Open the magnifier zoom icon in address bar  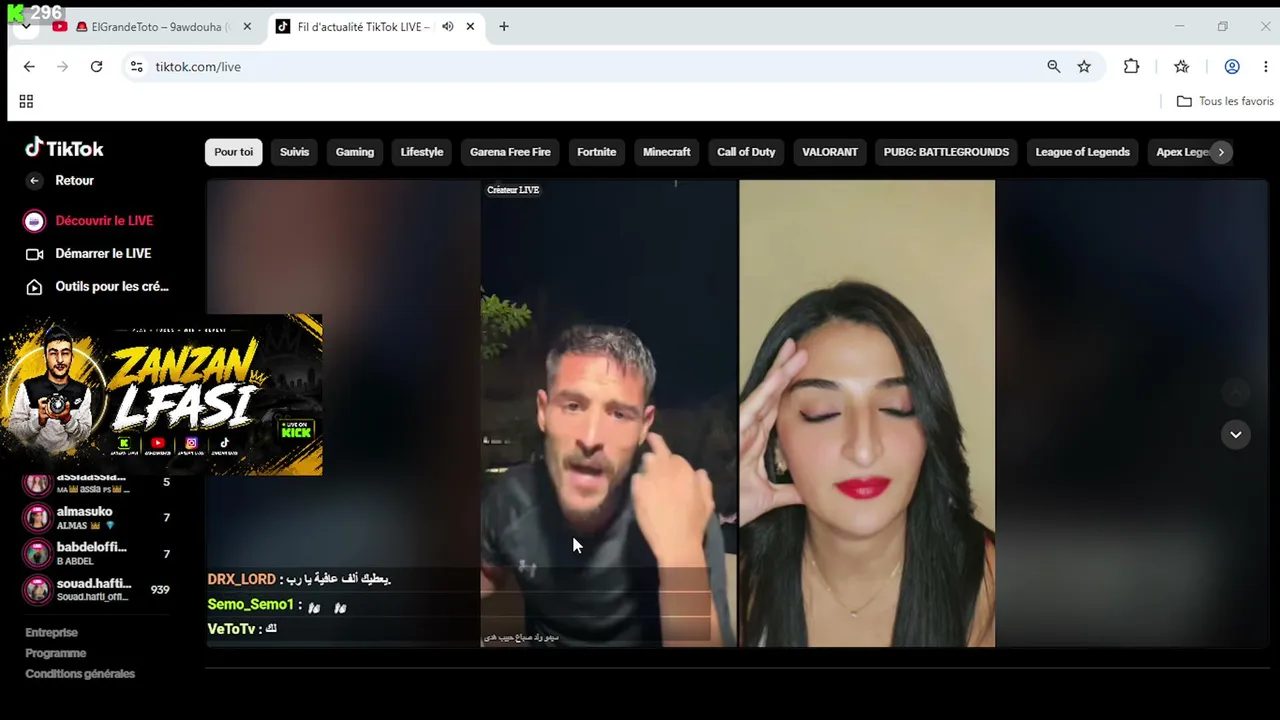coord(1053,67)
